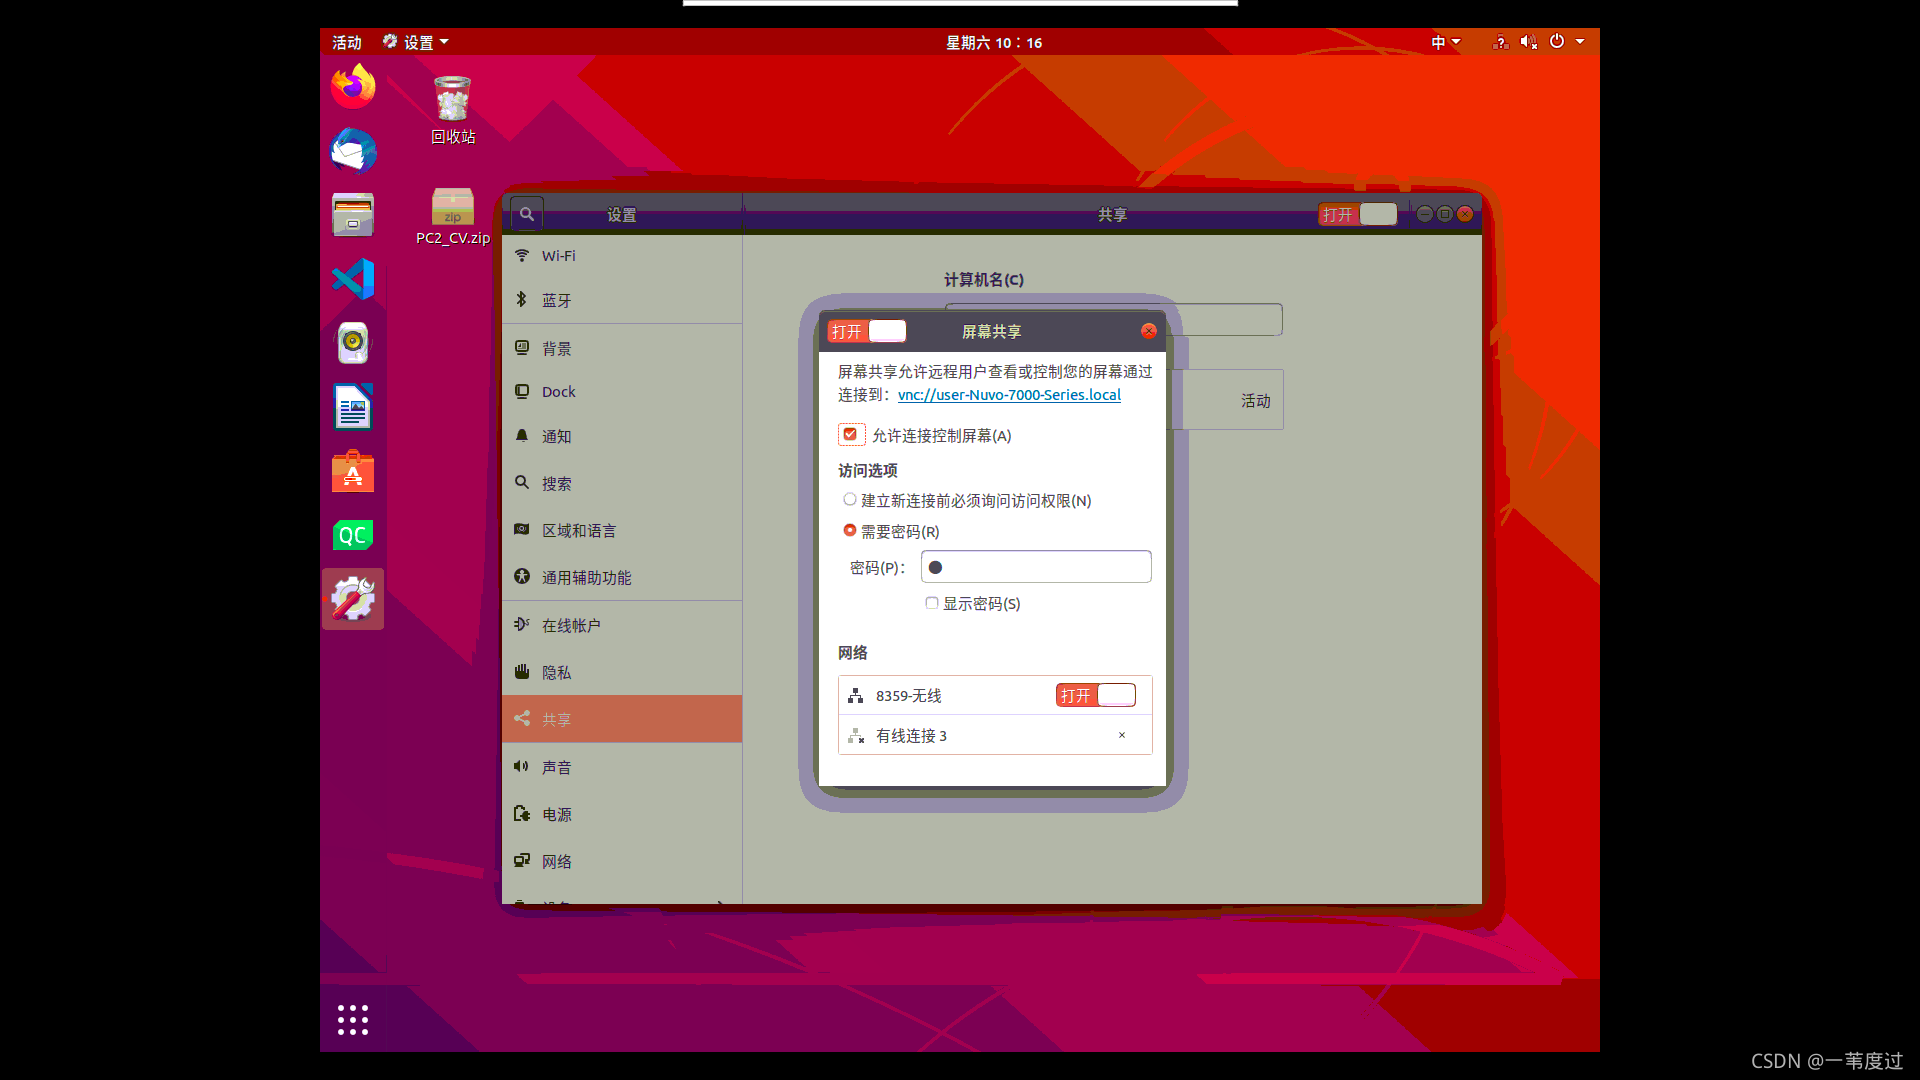Open the Files manager dock icon
The width and height of the screenshot is (1920, 1080).
pyautogui.click(x=353, y=215)
